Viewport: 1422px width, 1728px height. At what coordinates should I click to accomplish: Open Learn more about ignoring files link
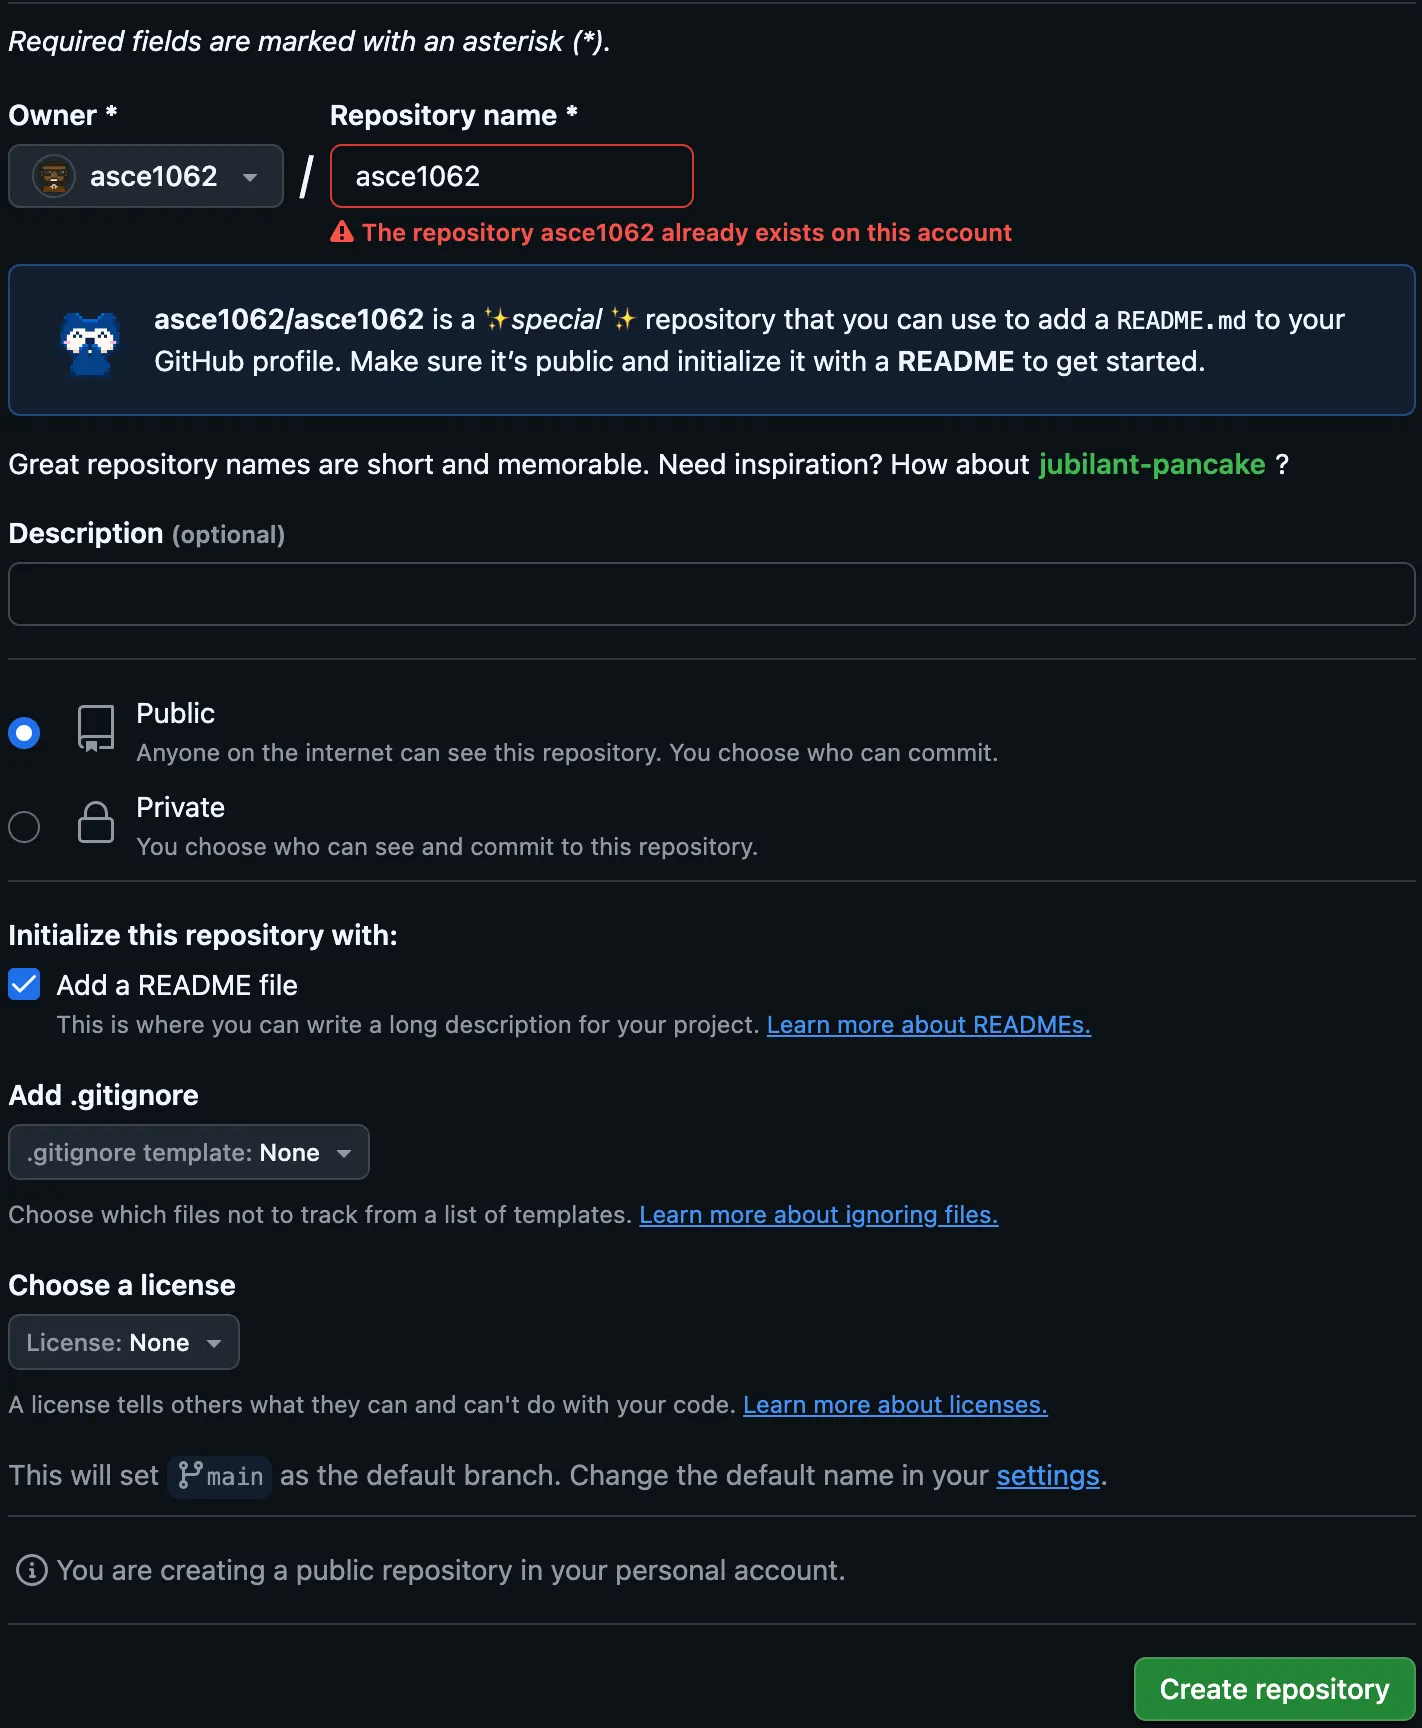818,1215
